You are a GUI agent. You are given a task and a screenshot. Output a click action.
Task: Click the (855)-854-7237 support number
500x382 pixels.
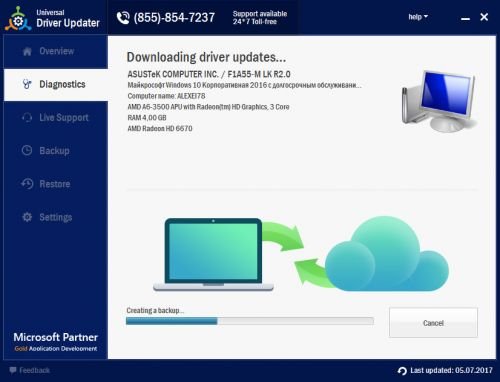(x=174, y=18)
